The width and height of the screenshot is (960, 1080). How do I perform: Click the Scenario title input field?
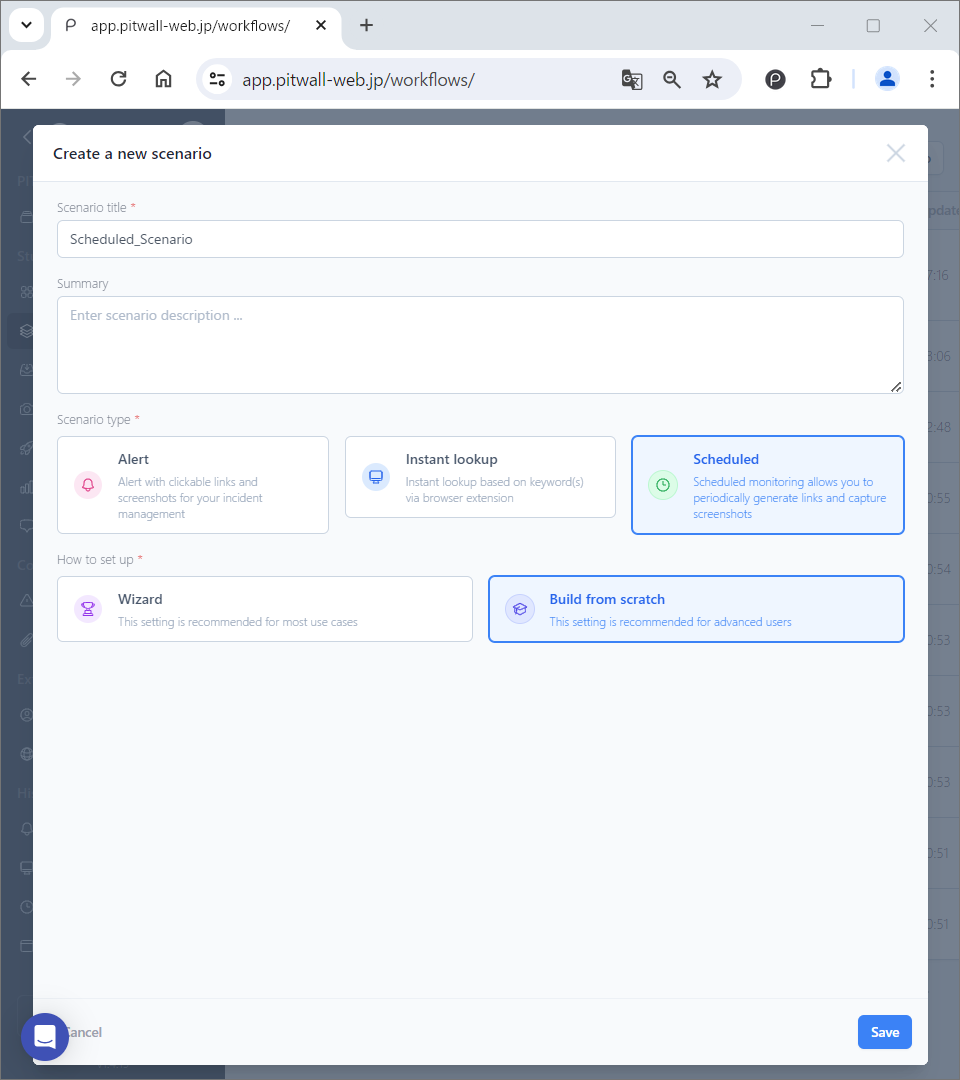click(x=480, y=239)
